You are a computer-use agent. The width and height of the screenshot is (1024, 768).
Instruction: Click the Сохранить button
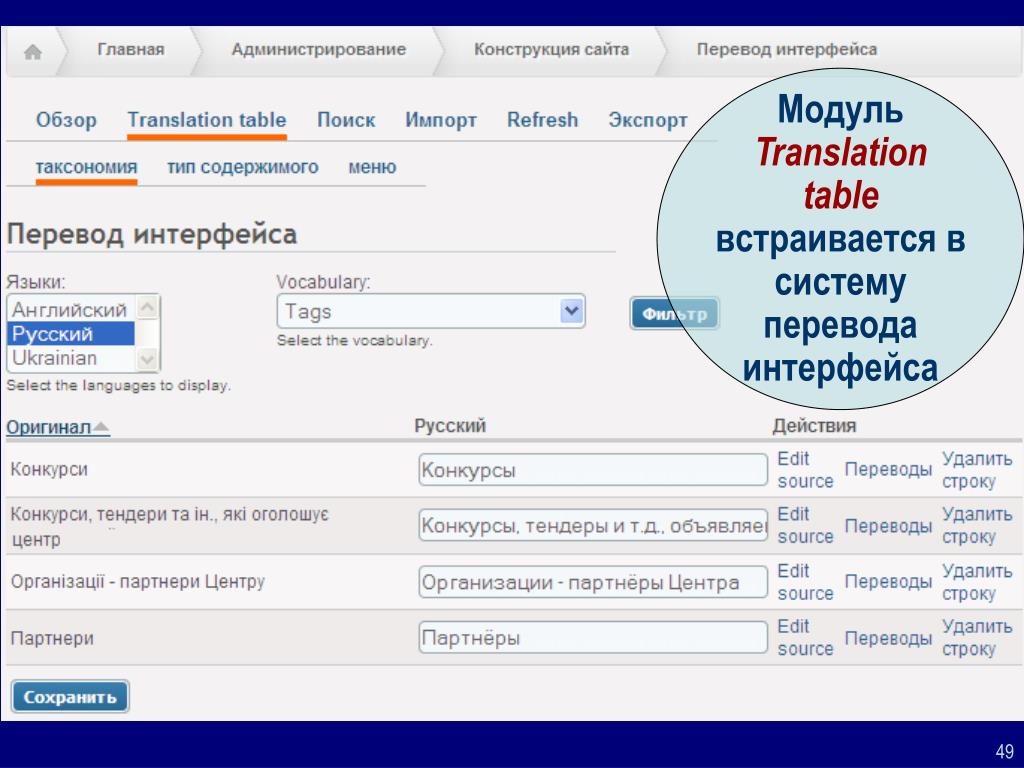[70, 697]
